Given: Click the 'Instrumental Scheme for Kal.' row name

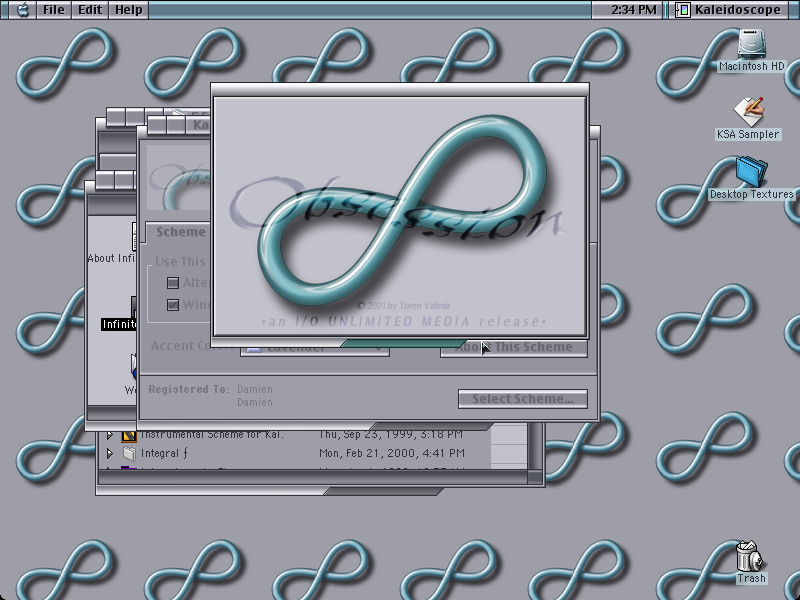Looking at the screenshot, I should coord(212,435).
